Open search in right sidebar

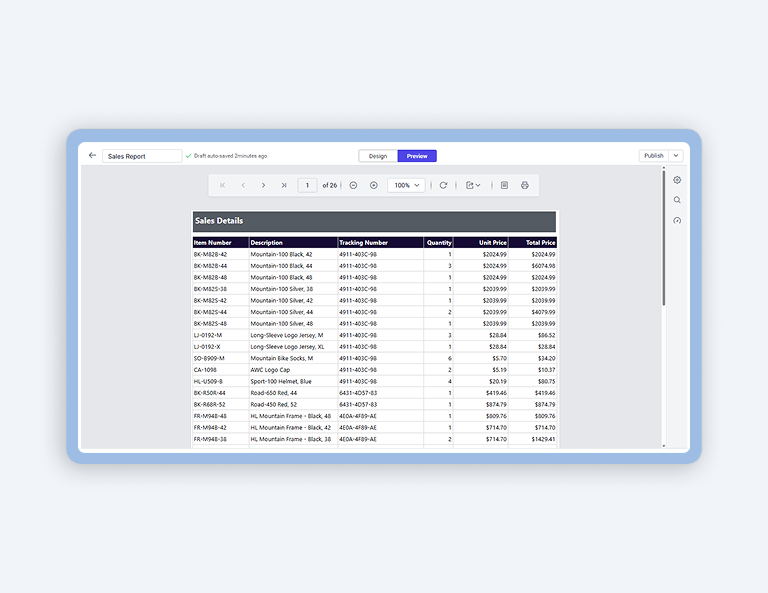coord(677,200)
